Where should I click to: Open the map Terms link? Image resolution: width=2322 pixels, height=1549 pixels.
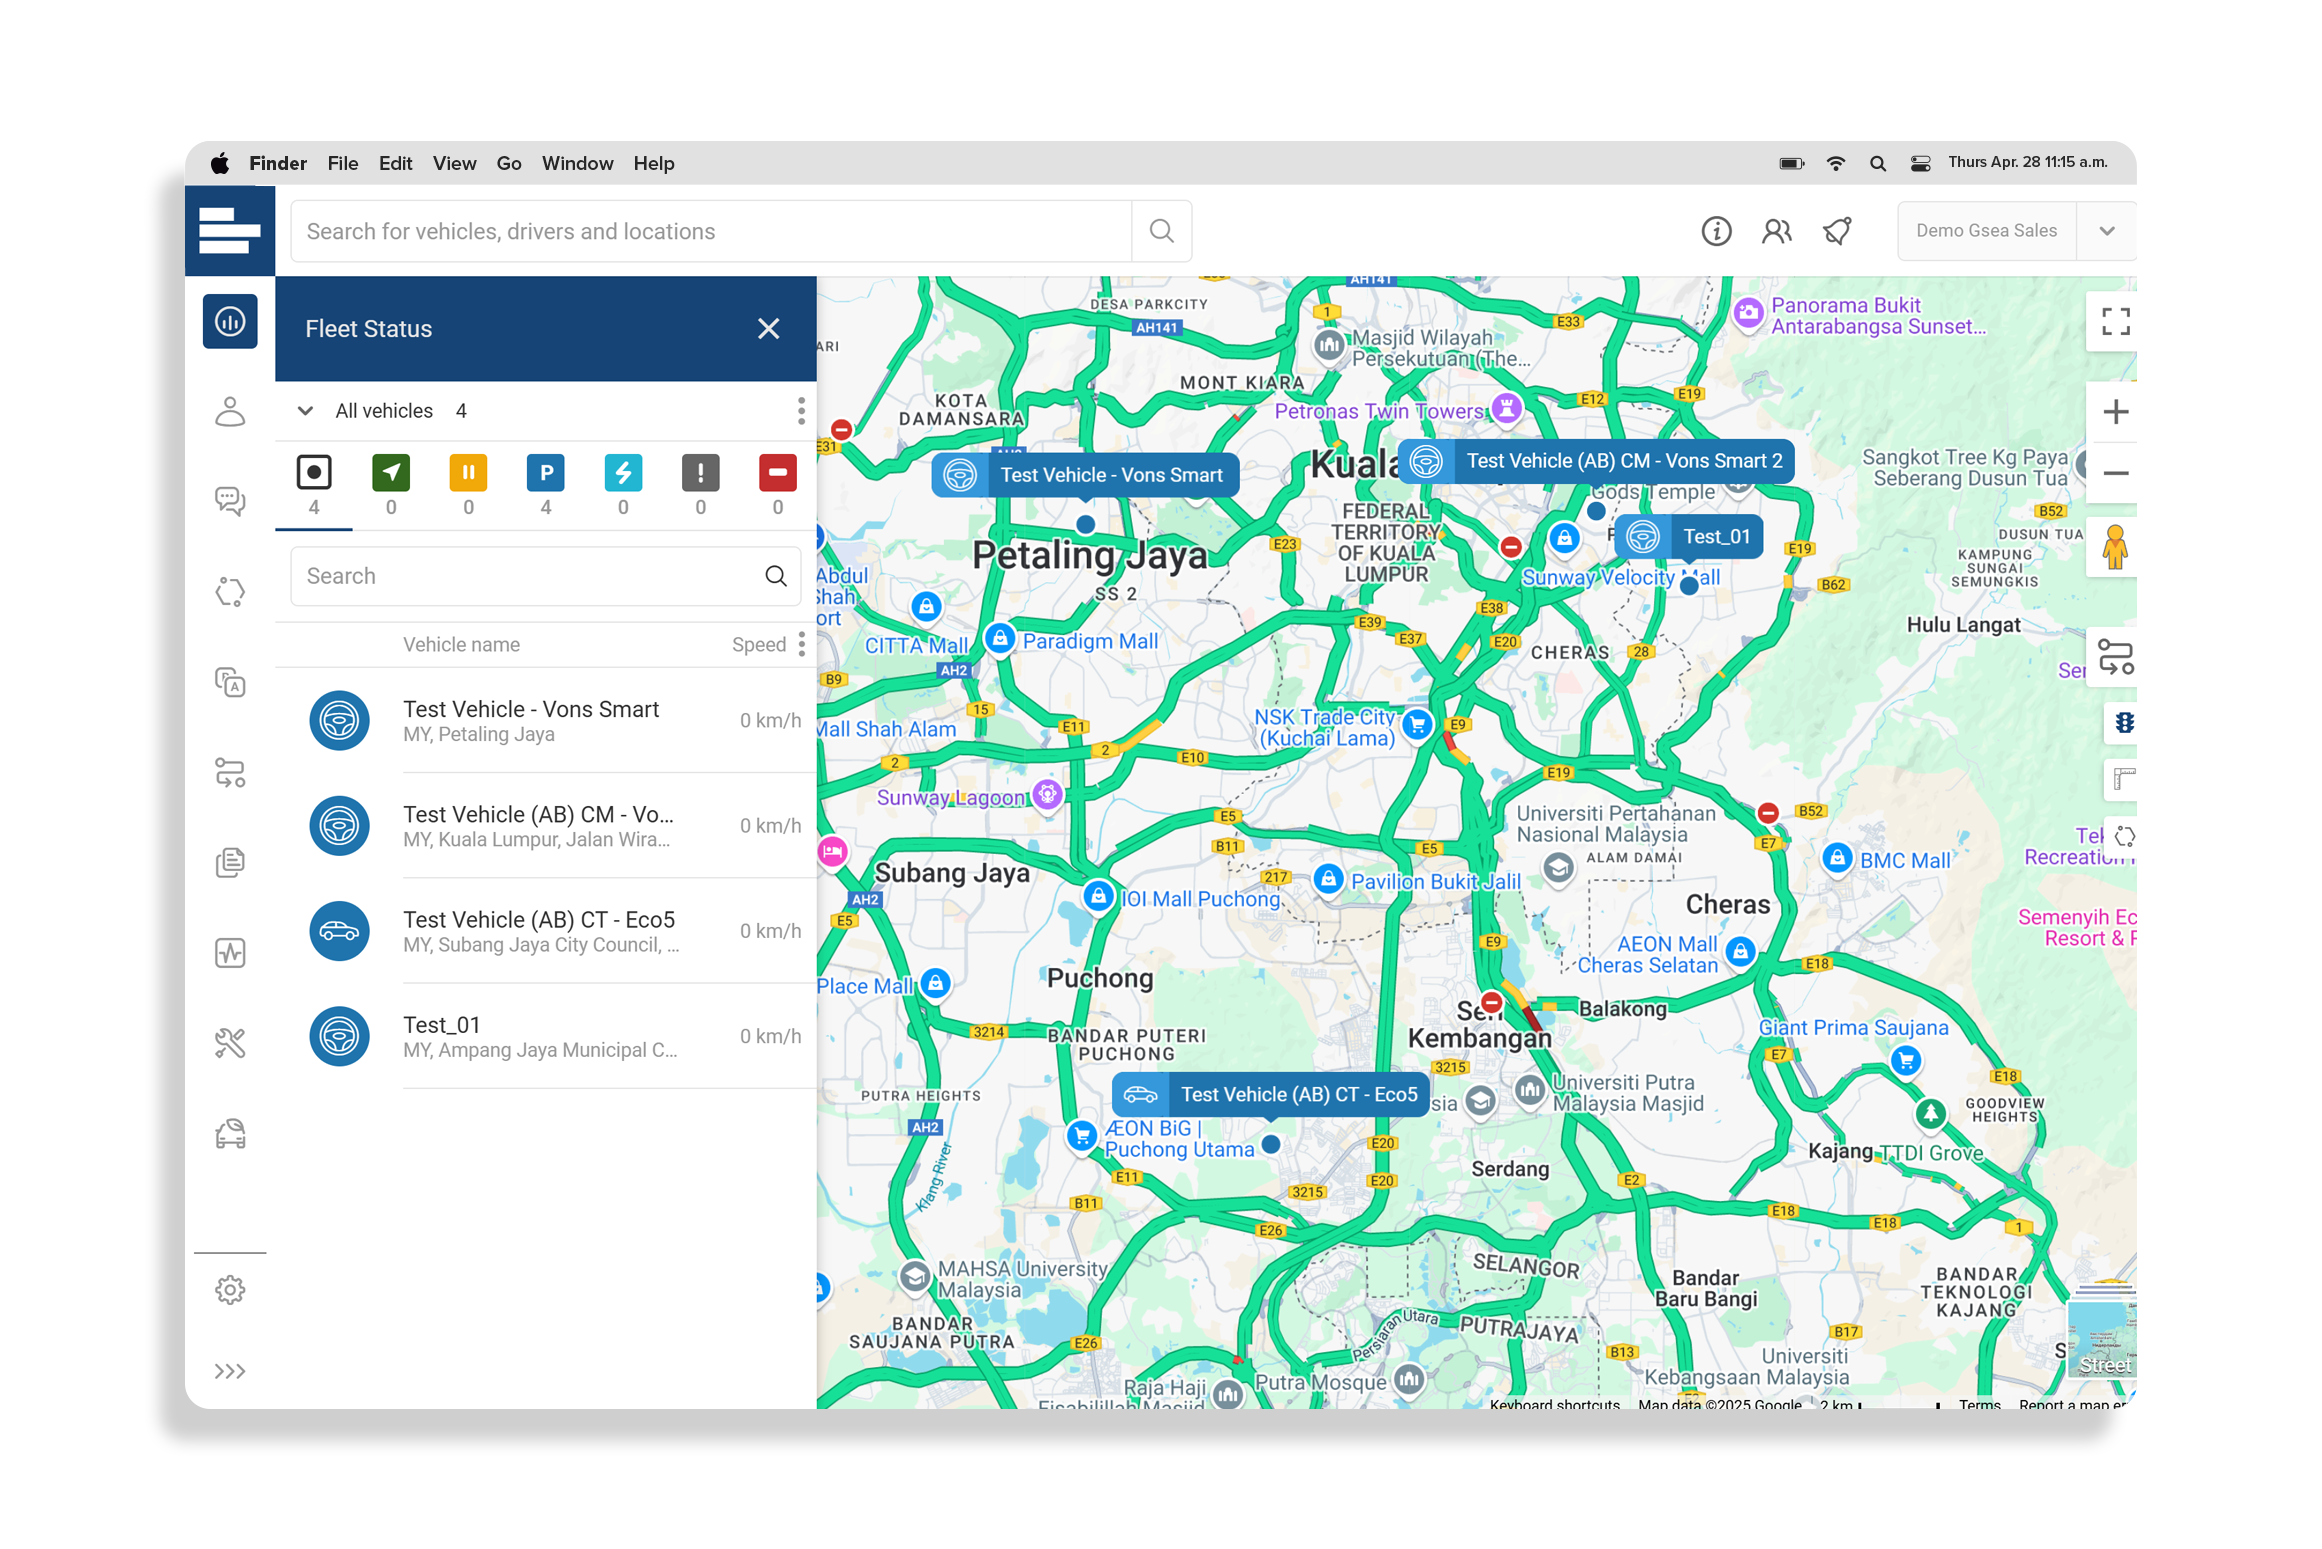coord(1979,1404)
